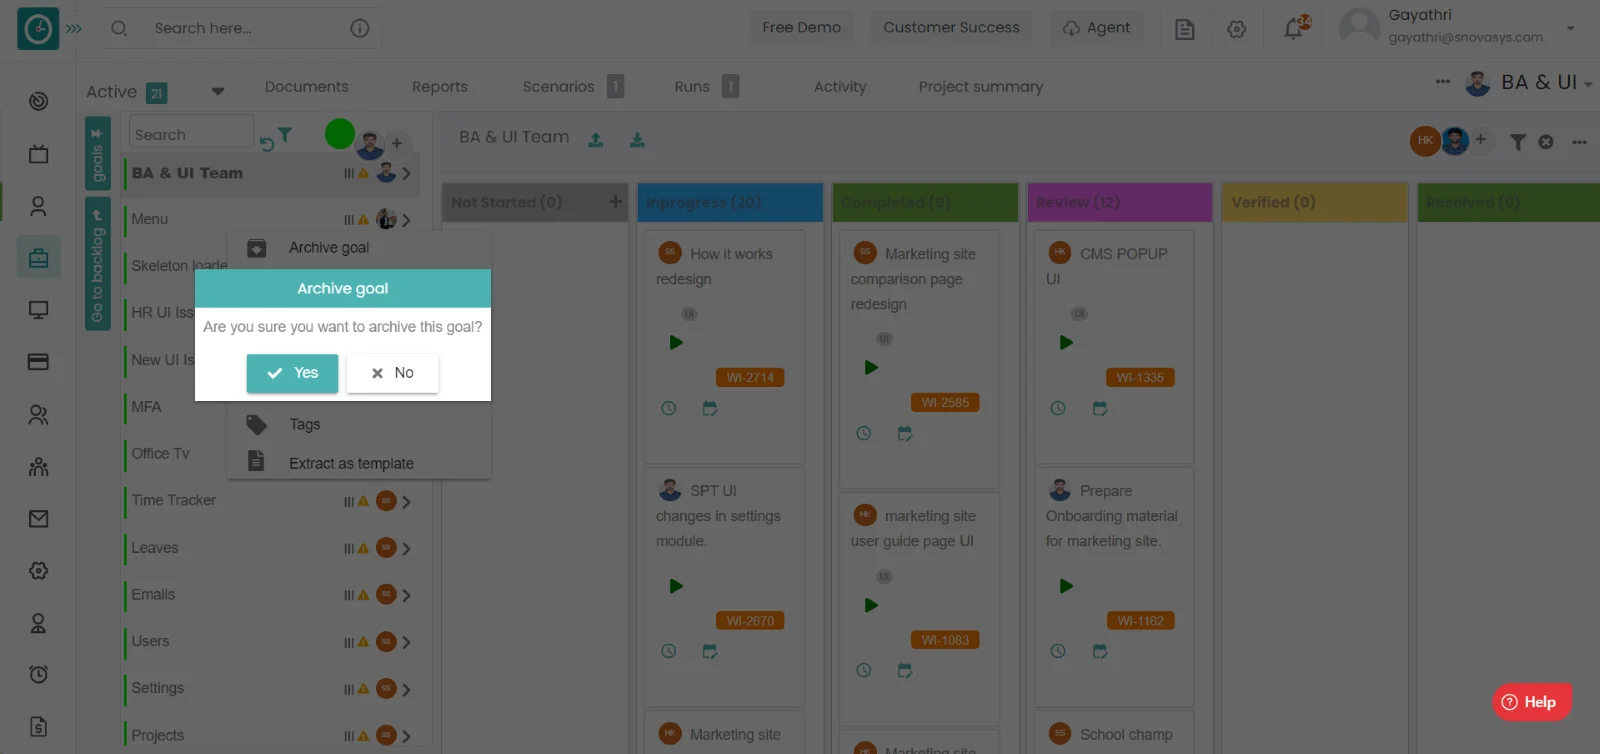Switch to the Documents tab
Image resolution: width=1600 pixels, height=754 pixels.
pyautogui.click(x=306, y=87)
